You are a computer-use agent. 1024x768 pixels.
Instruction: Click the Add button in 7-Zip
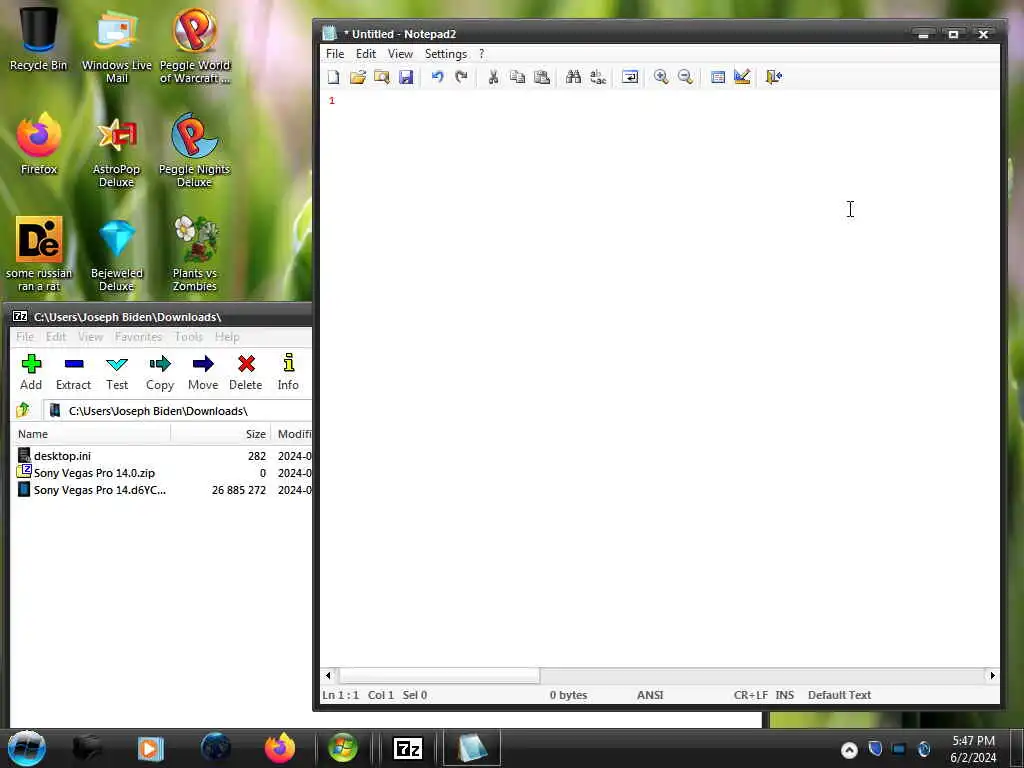31,372
